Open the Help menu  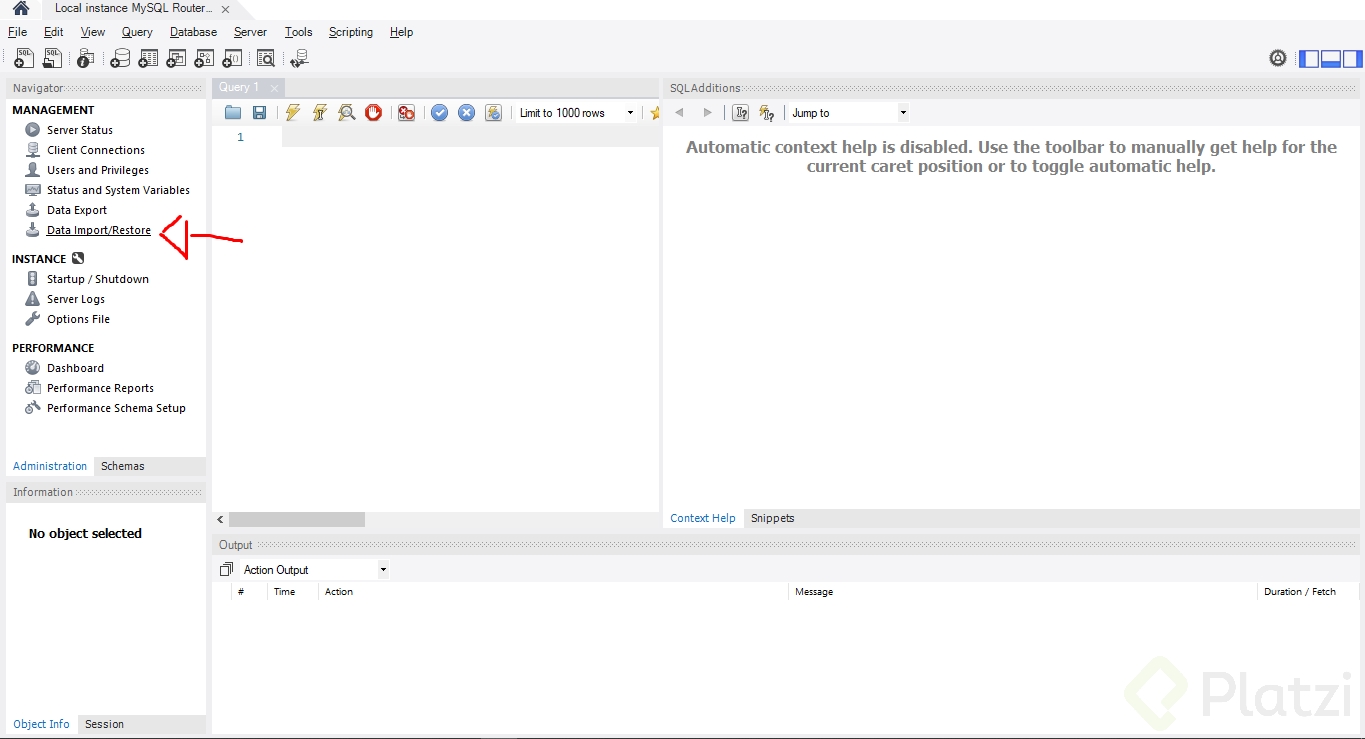click(x=401, y=32)
